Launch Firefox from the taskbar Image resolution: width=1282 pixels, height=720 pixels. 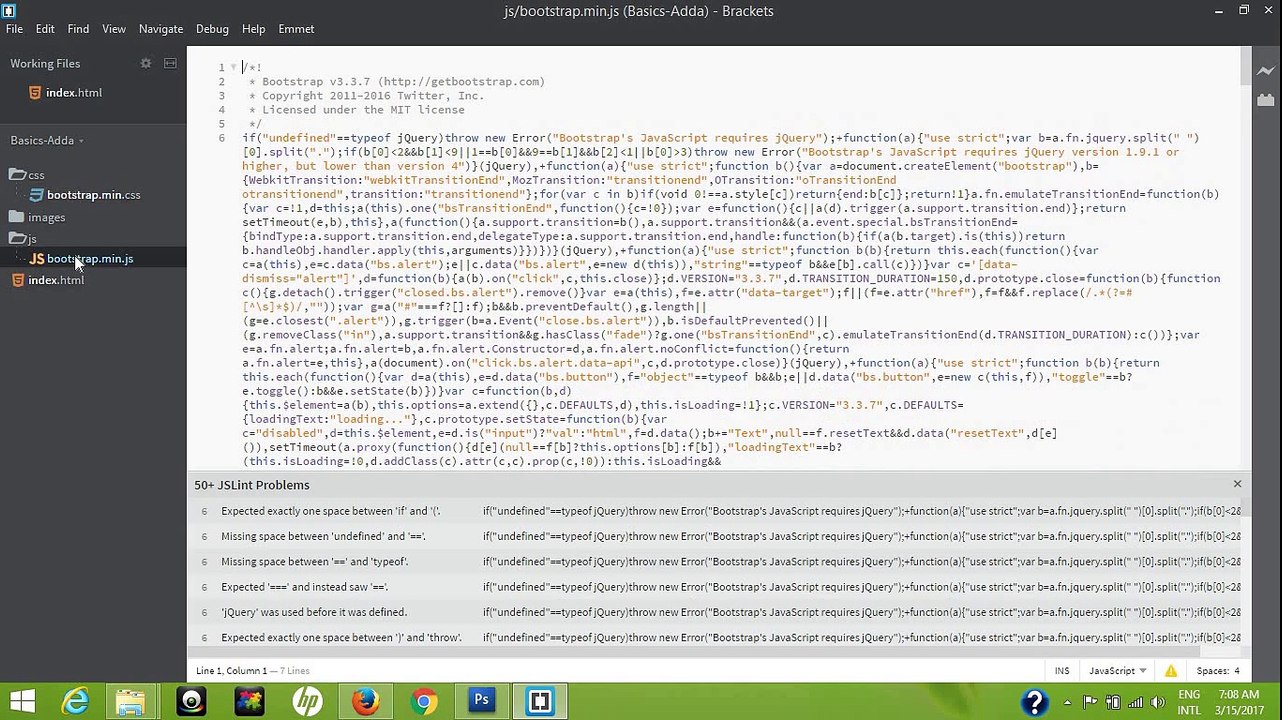pos(365,701)
